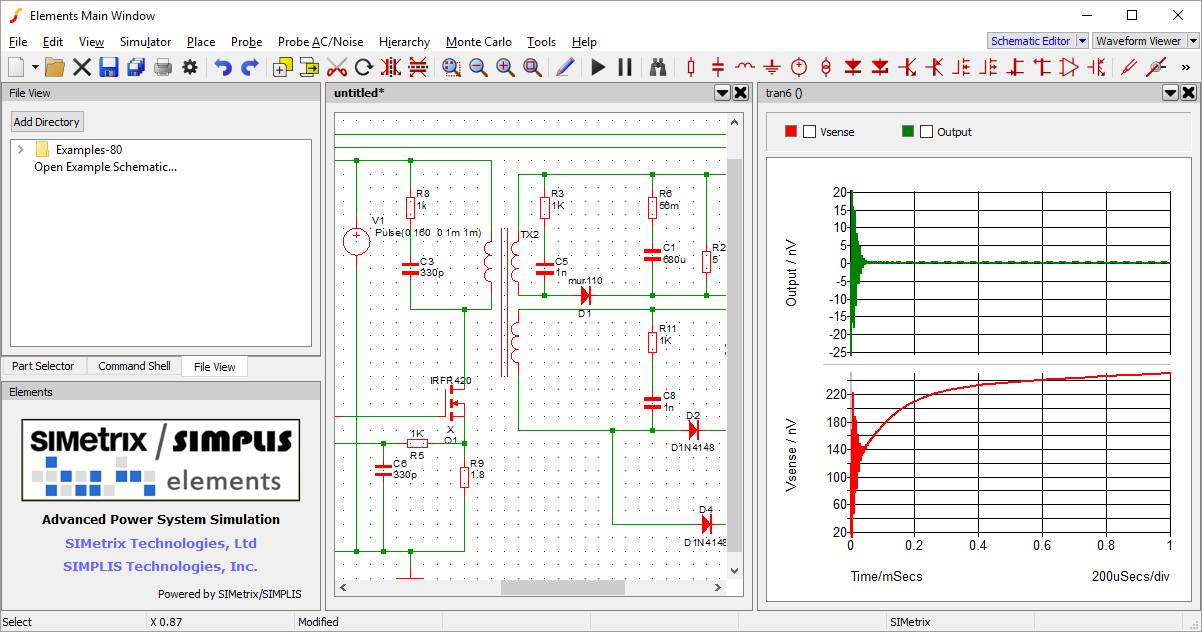Tick the Output curve checkbox

pos(926,131)
